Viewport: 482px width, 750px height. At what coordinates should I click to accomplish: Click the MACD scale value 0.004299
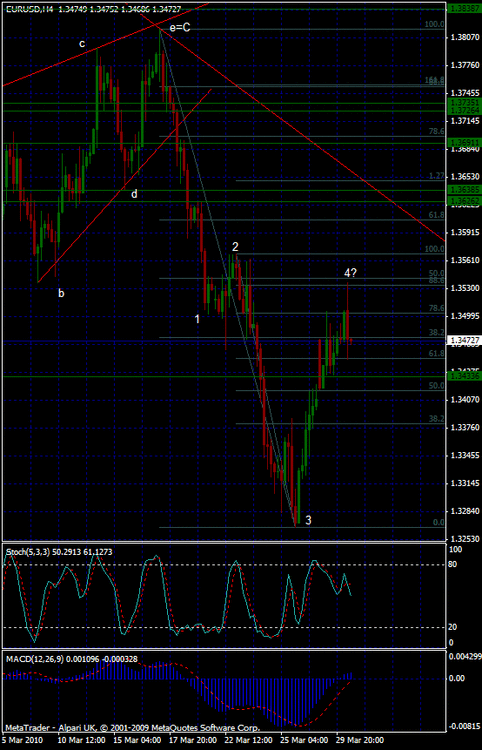(463, 656)
